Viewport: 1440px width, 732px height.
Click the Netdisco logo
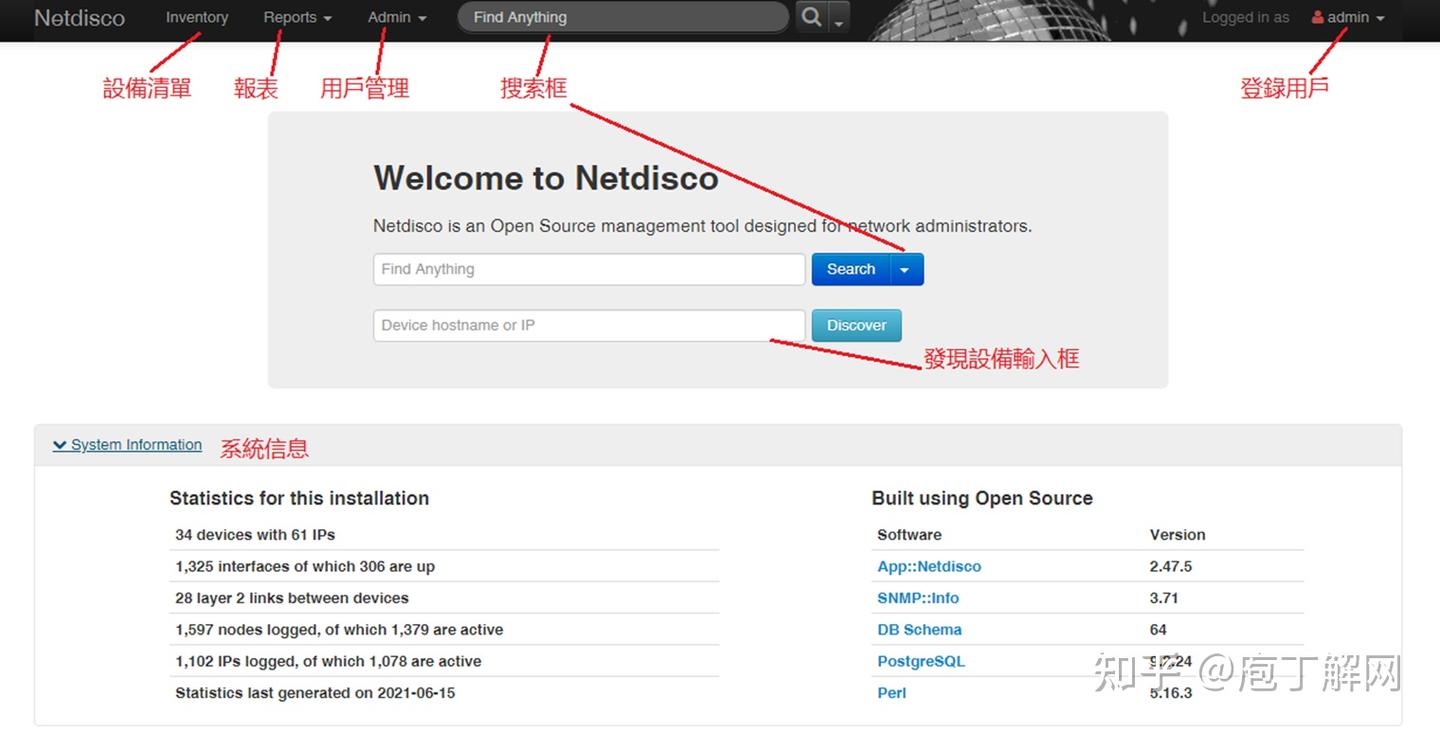(x=79, y=18)
